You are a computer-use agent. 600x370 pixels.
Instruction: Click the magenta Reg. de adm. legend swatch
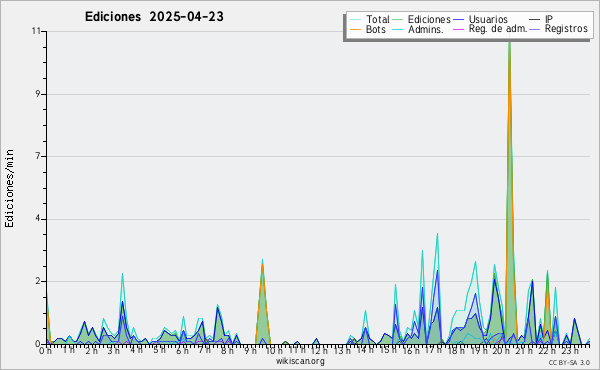tap(458, 29)
